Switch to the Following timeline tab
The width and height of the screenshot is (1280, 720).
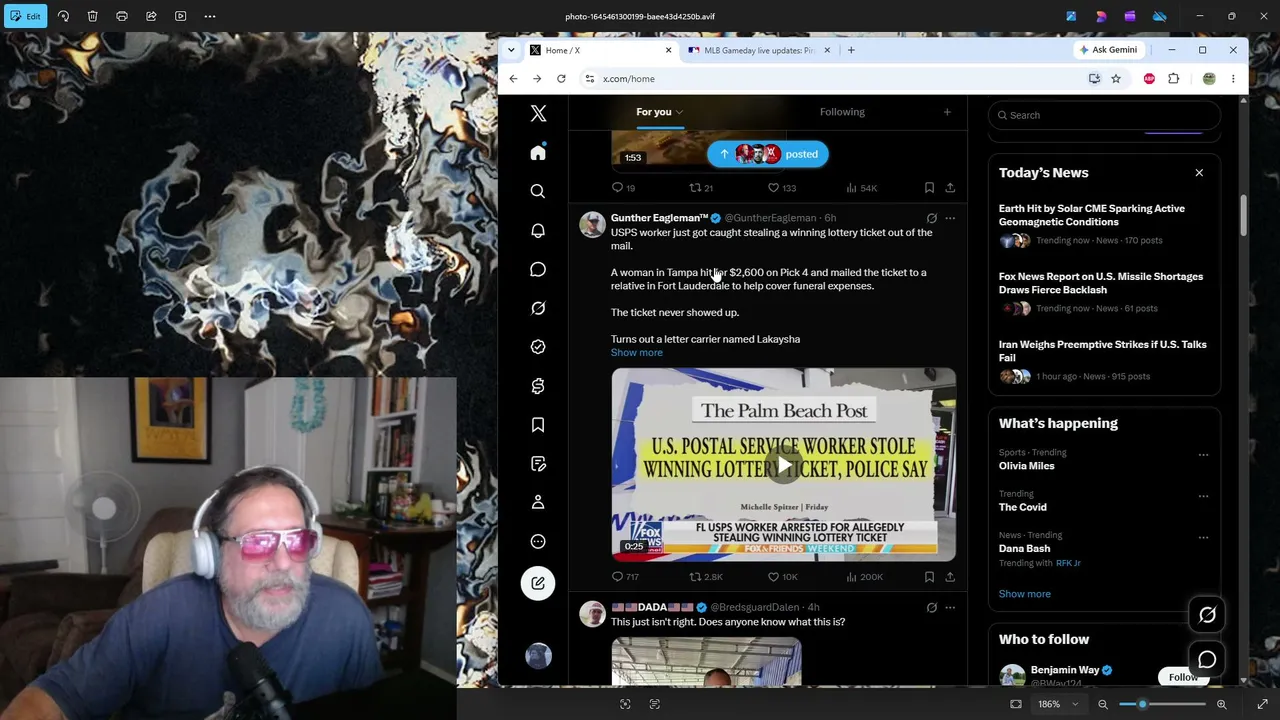(842, 112)
